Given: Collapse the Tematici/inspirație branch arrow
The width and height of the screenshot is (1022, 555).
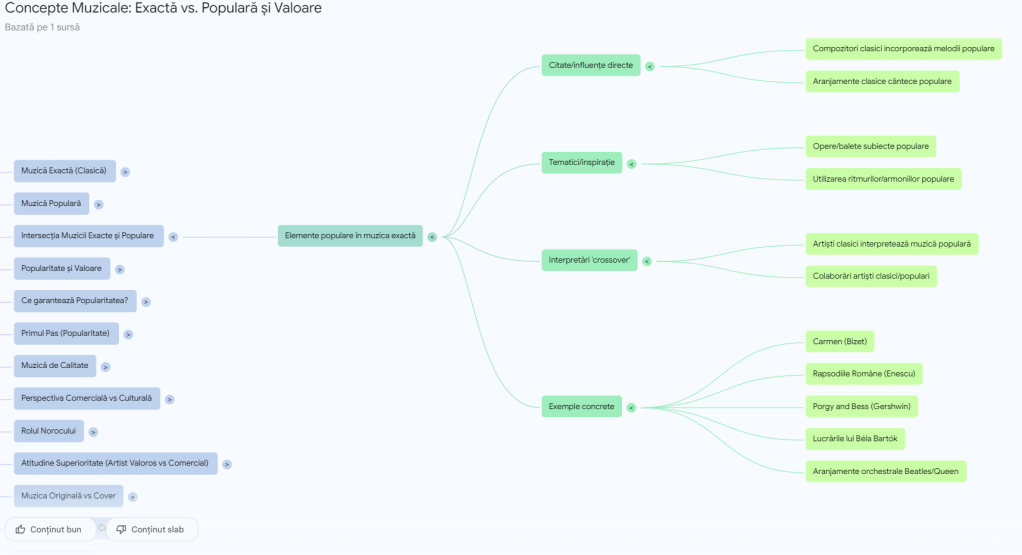Looking at the screenshot, I should coord(631,163).
